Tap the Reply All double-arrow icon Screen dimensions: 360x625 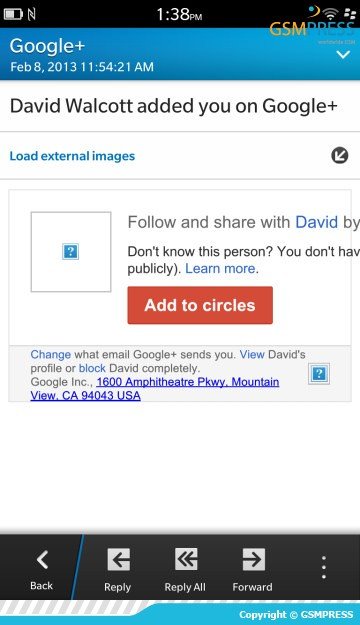[x=186, y=559]
